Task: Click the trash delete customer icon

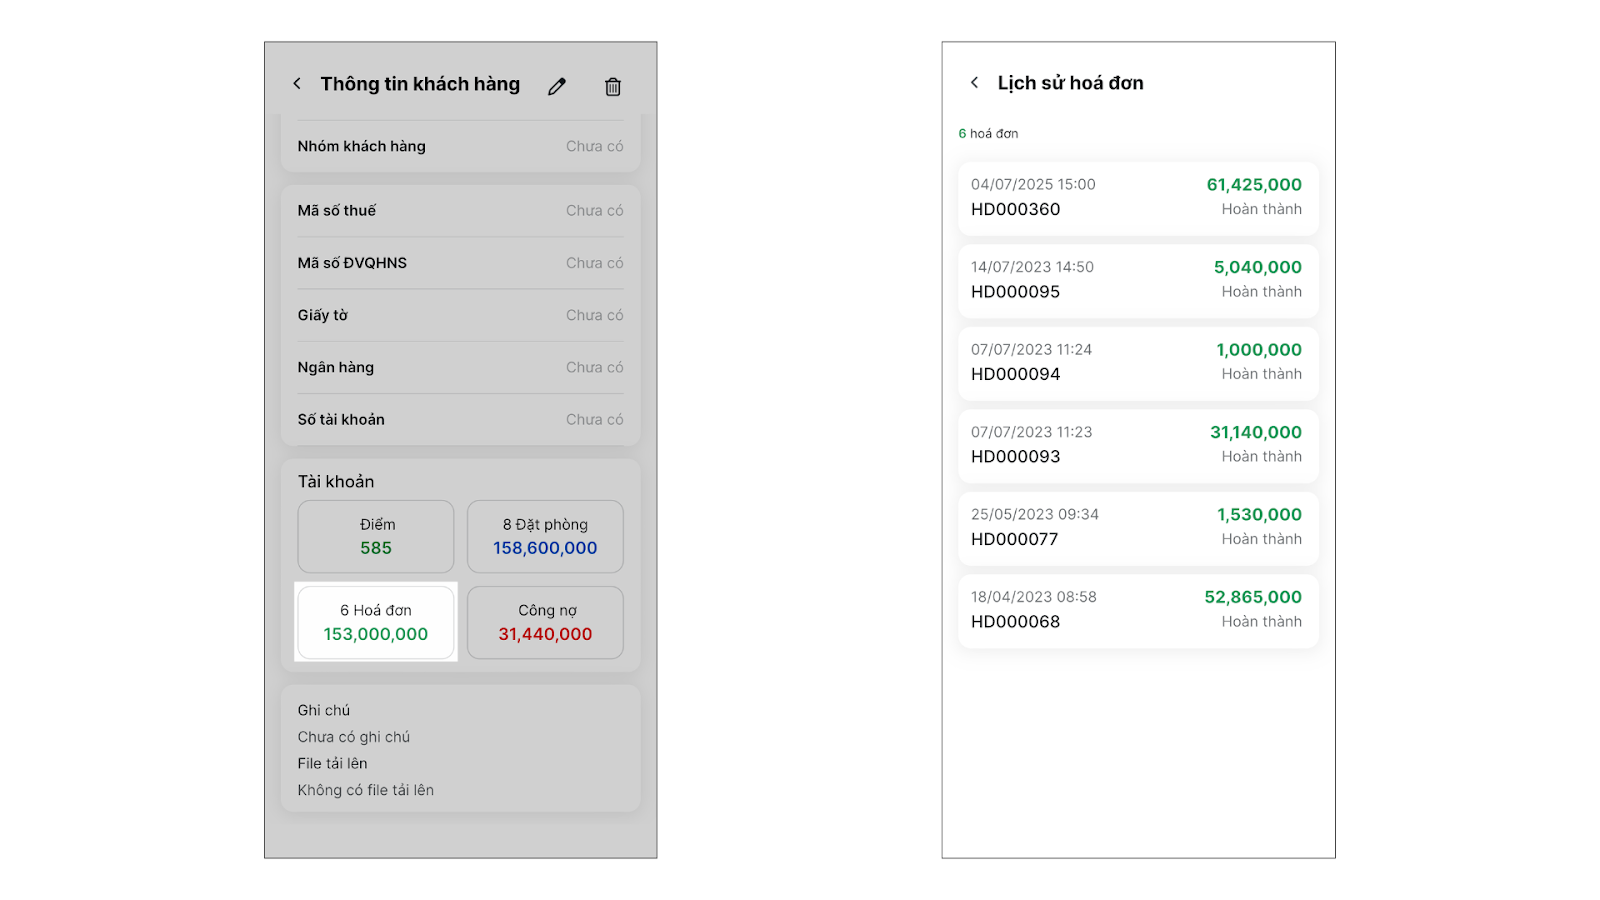Action: pyautogui.click(x=613, y=87)
